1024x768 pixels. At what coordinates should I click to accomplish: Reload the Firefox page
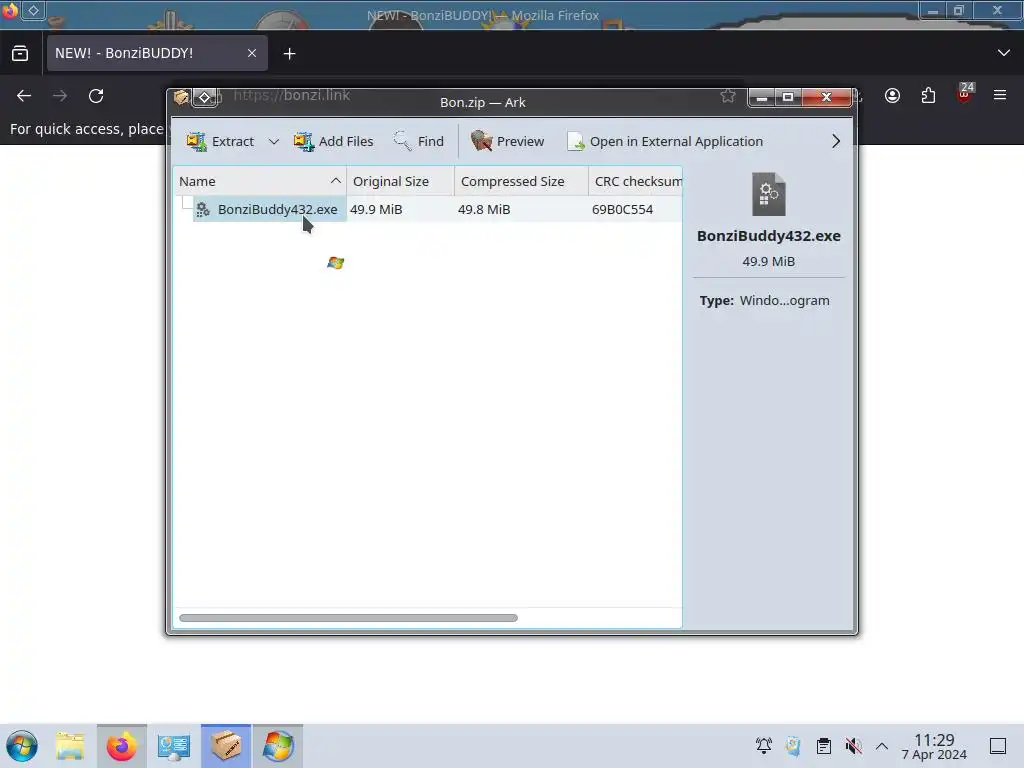pyautogui.click(x=96, y=96)
